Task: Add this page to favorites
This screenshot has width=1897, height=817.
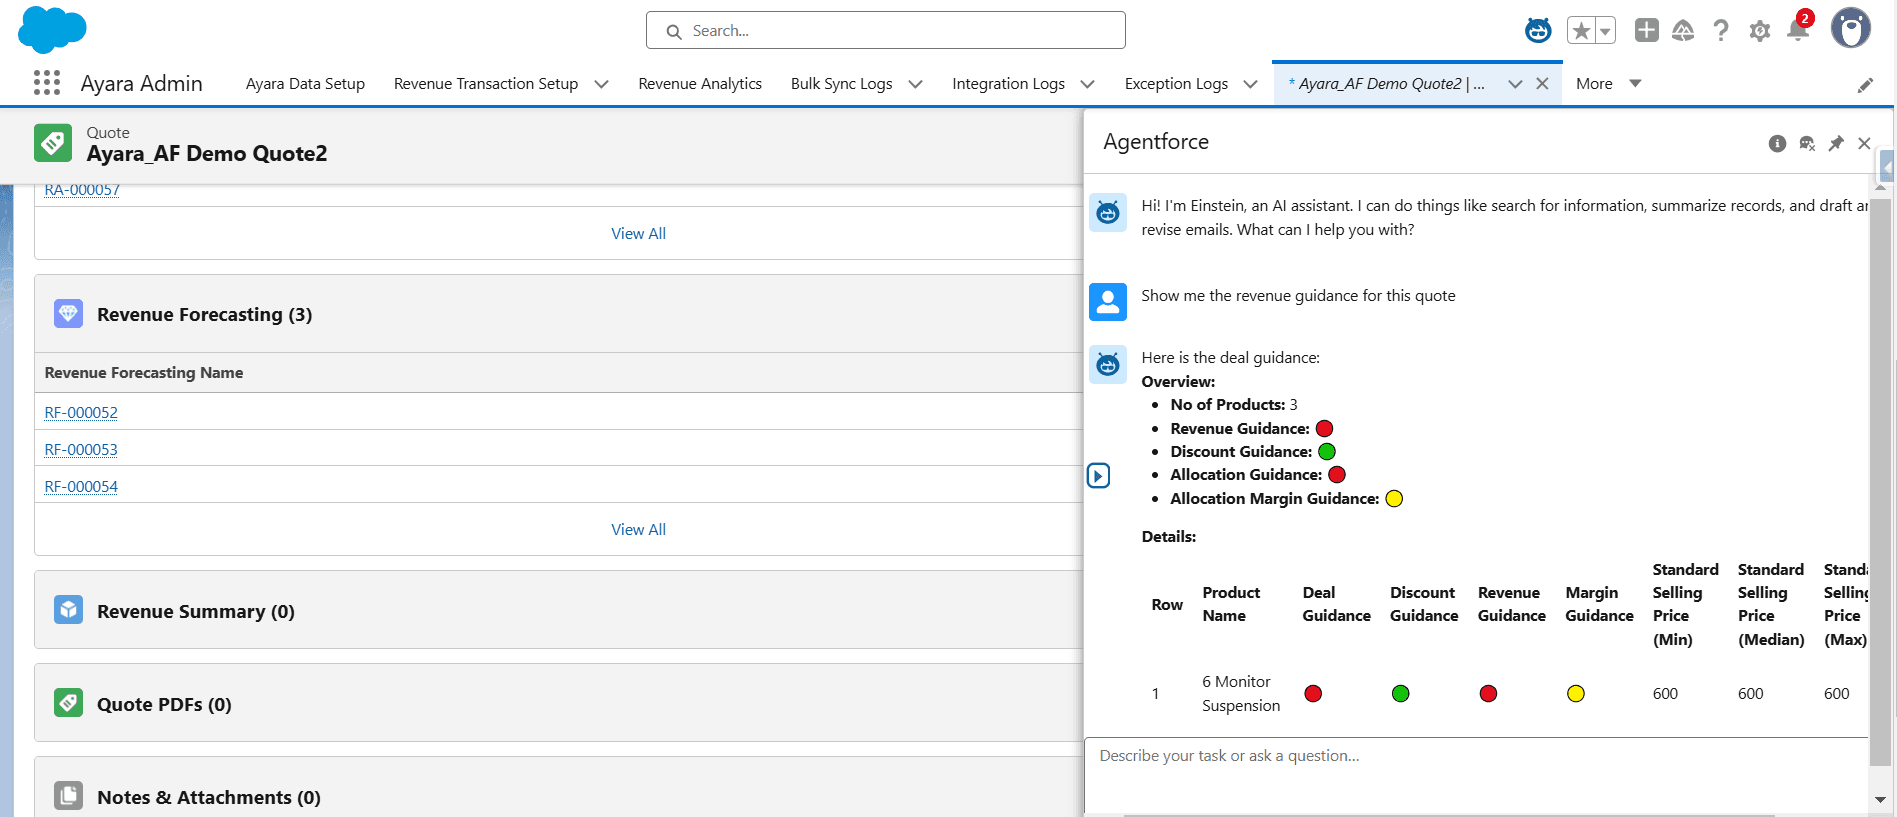Action: 1581,31
